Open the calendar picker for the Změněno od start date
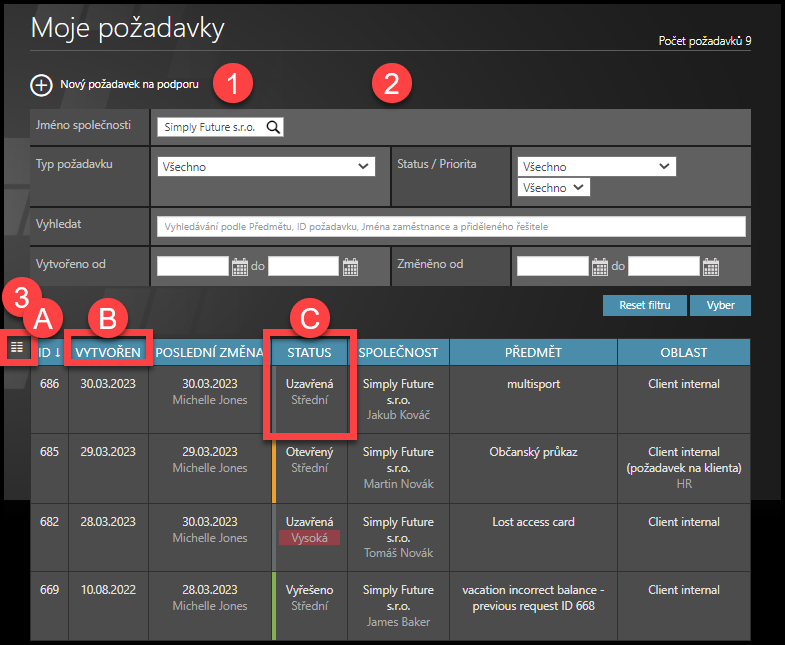The image size is (785, 645). pyautogui.click(x=599, y=266)
